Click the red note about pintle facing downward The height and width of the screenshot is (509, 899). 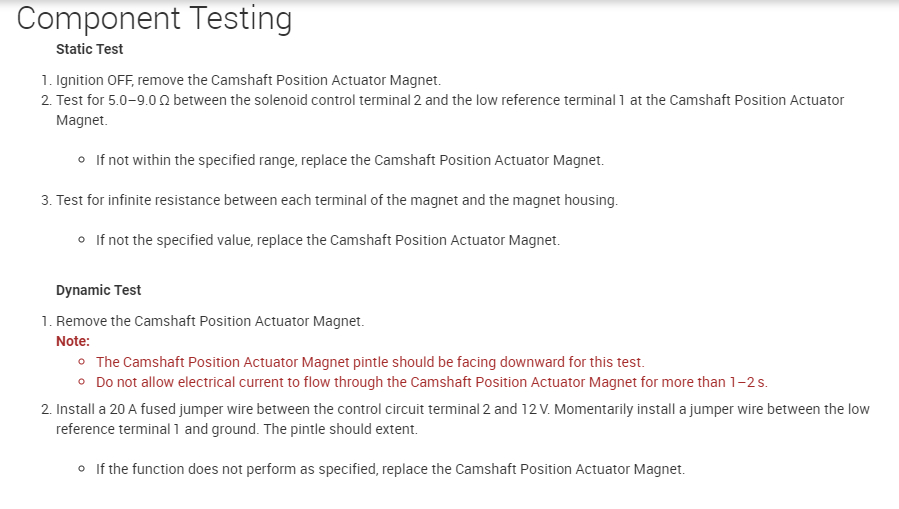(370, 362)
